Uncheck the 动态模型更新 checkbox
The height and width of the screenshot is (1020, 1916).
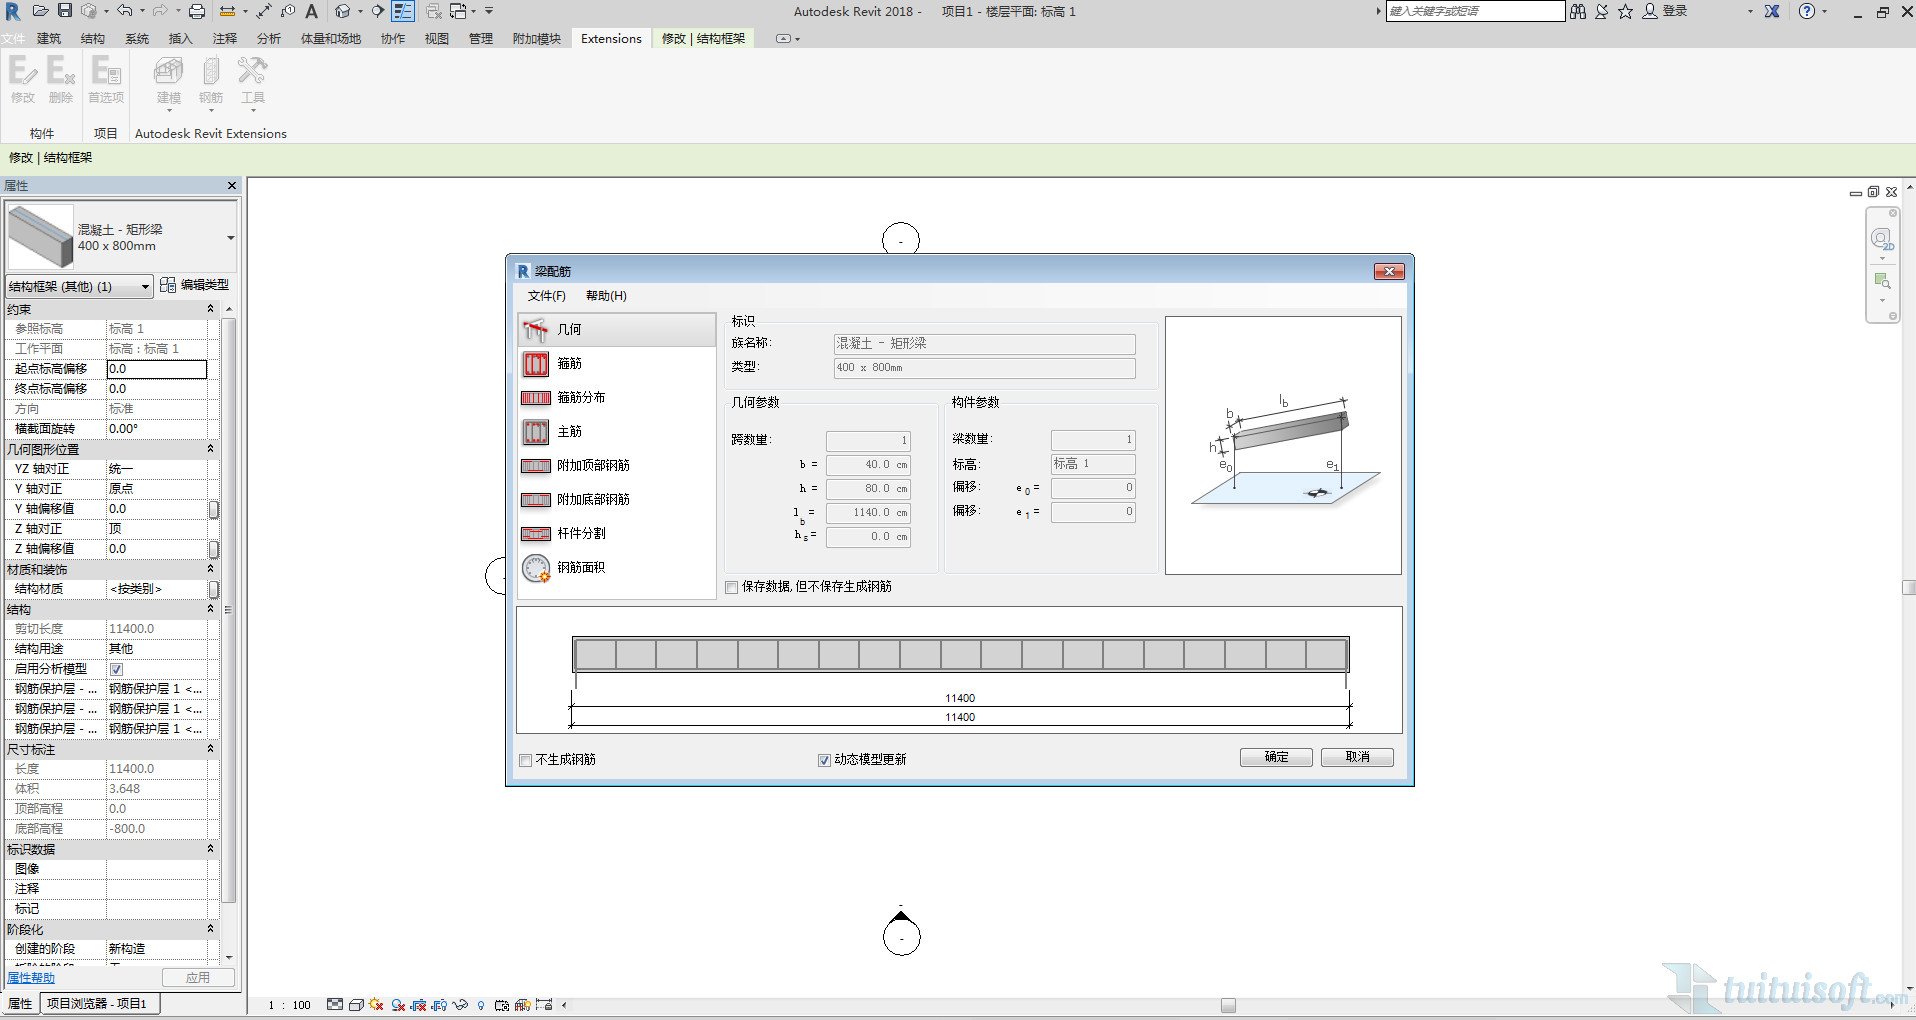[824, 761]
